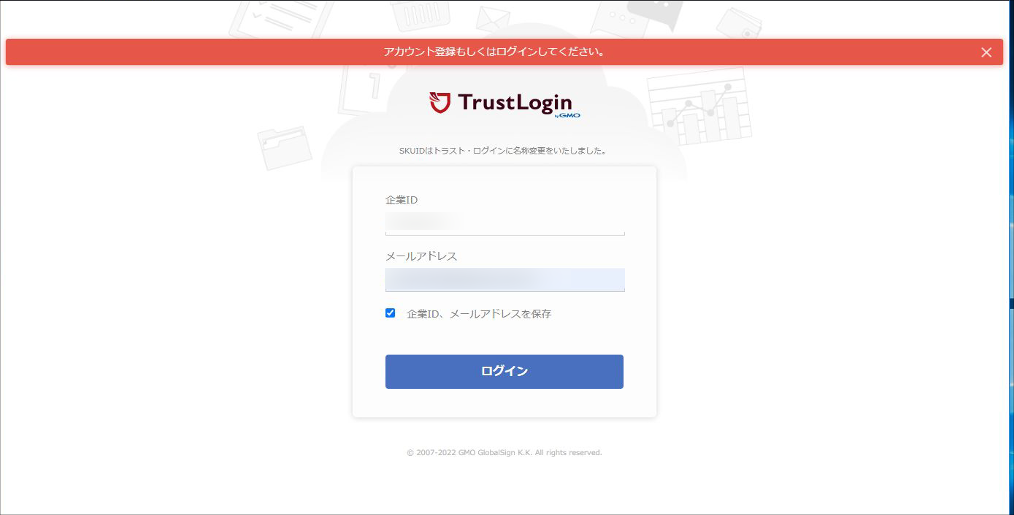
Task: Focus the 企業ID input field
Action: (x=504, y=223)
